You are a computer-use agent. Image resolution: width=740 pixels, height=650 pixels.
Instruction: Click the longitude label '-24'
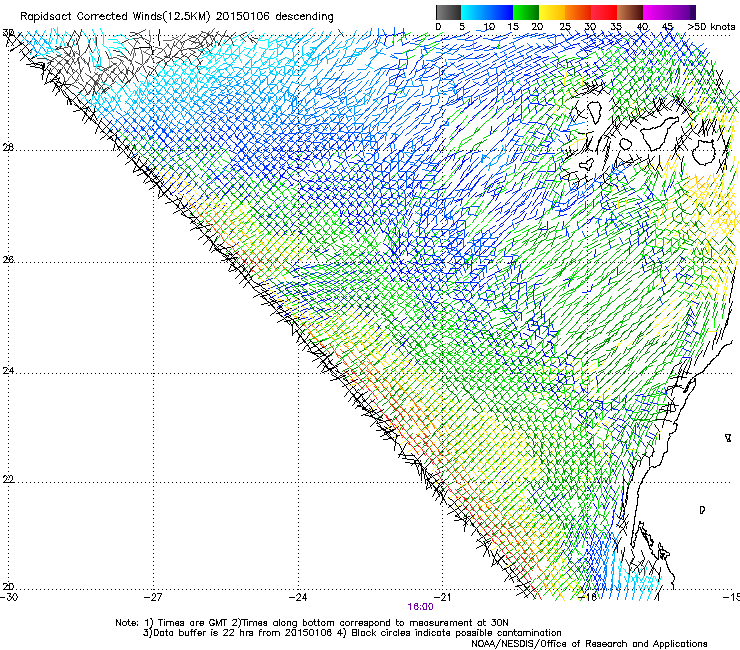coord(298,597)
